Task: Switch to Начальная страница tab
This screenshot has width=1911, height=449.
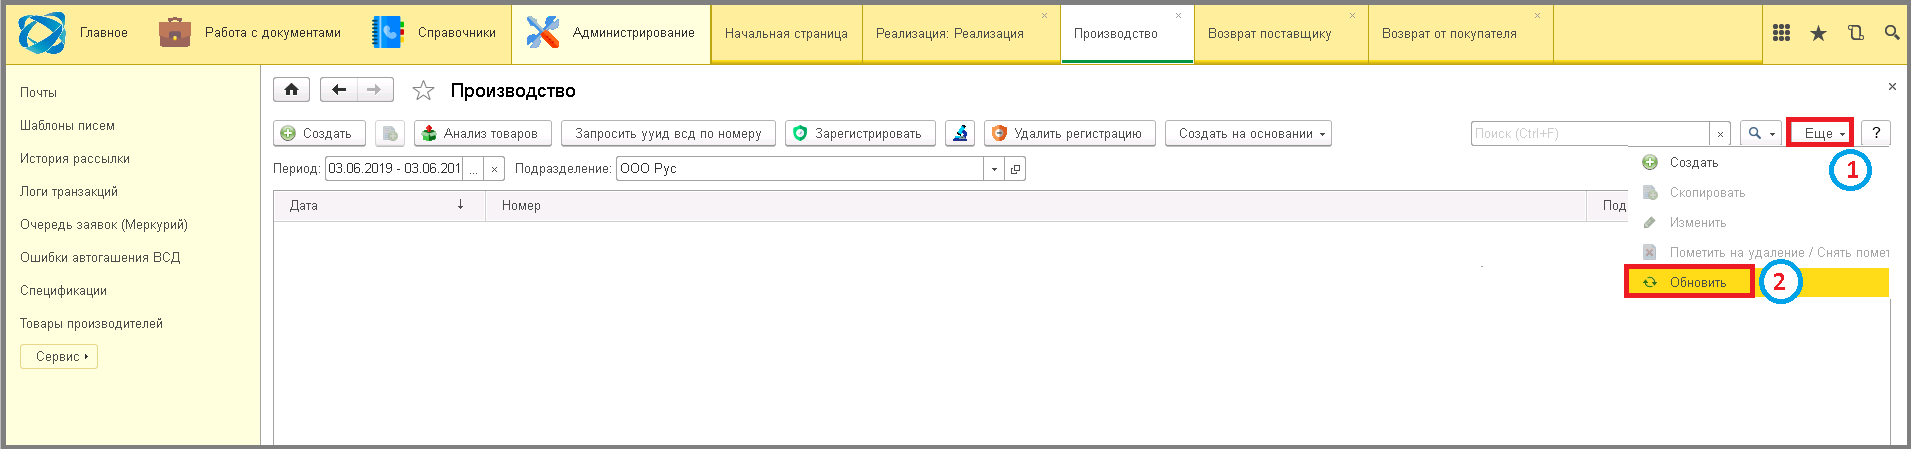Action: [786, 33]
